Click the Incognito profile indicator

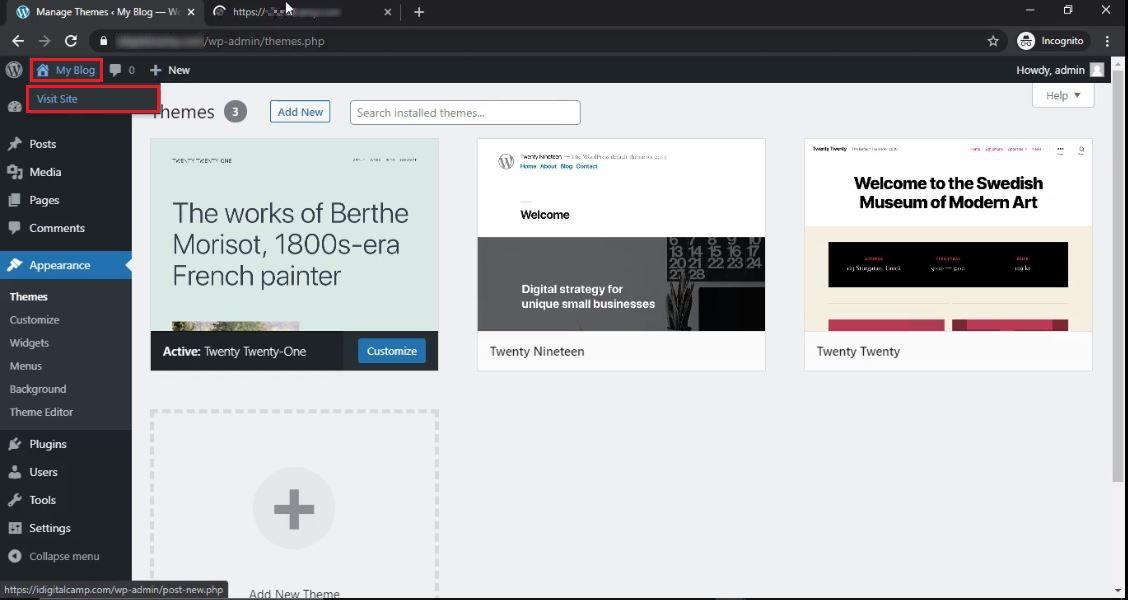[1050, 41]
